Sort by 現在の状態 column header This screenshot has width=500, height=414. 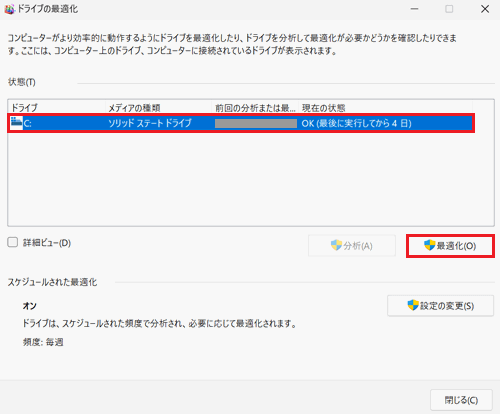point(386,108)
